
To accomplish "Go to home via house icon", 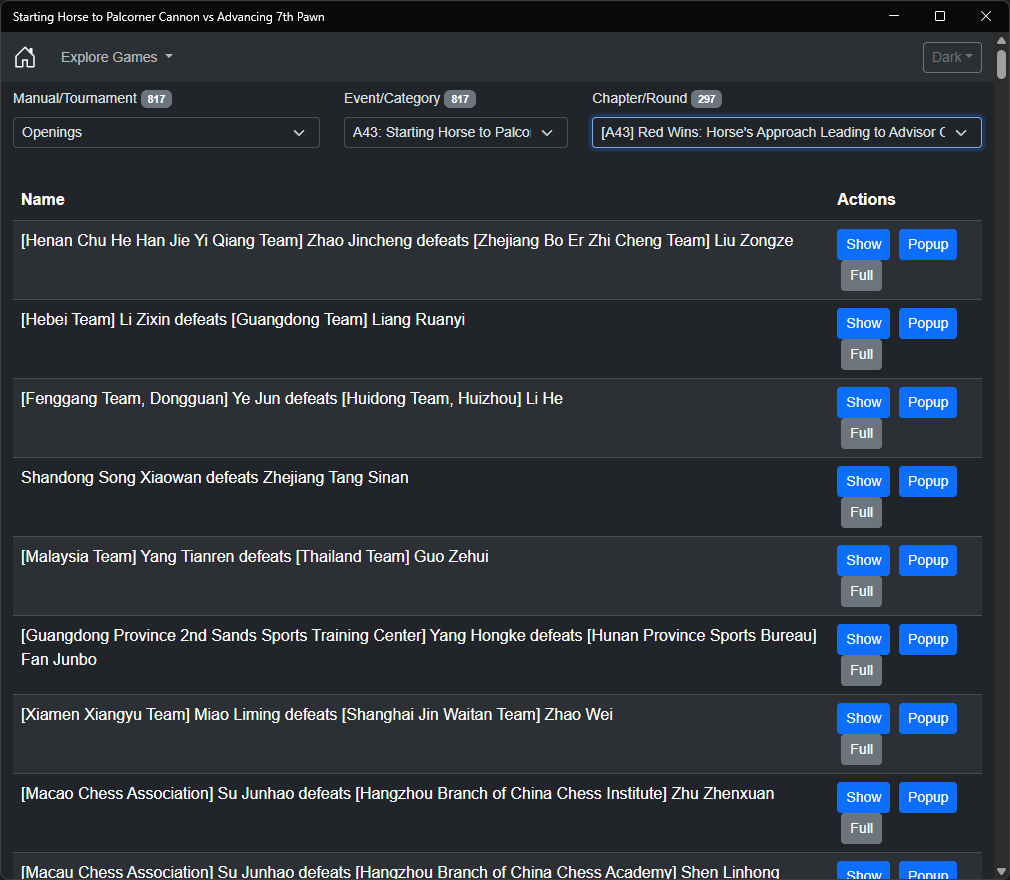I will [25, 57].
